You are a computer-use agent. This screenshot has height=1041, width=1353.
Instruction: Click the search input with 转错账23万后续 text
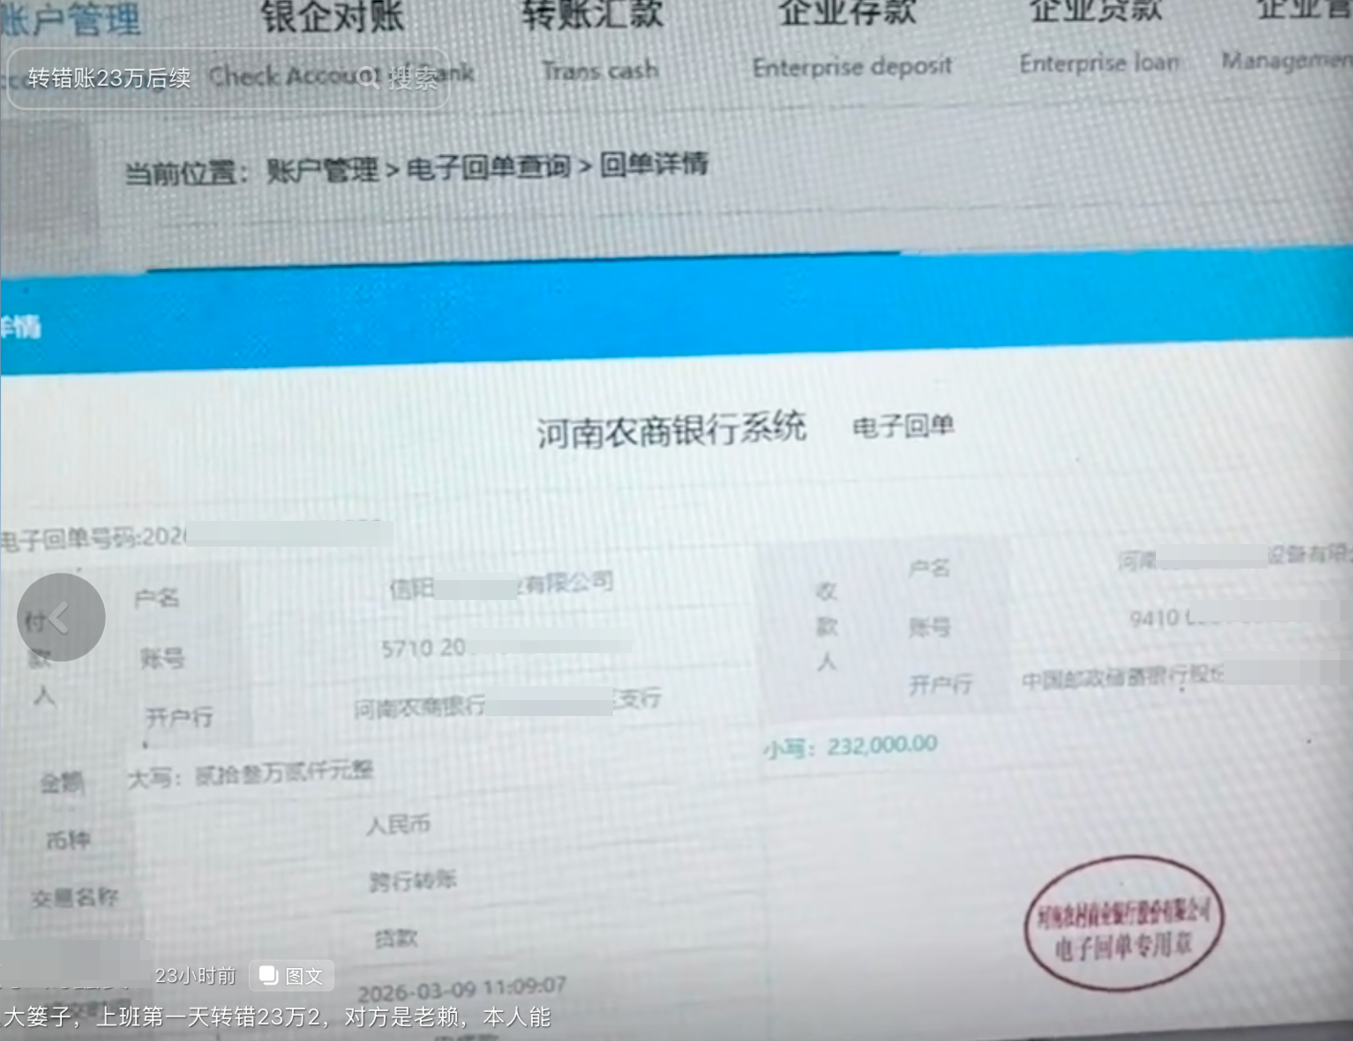110,78
